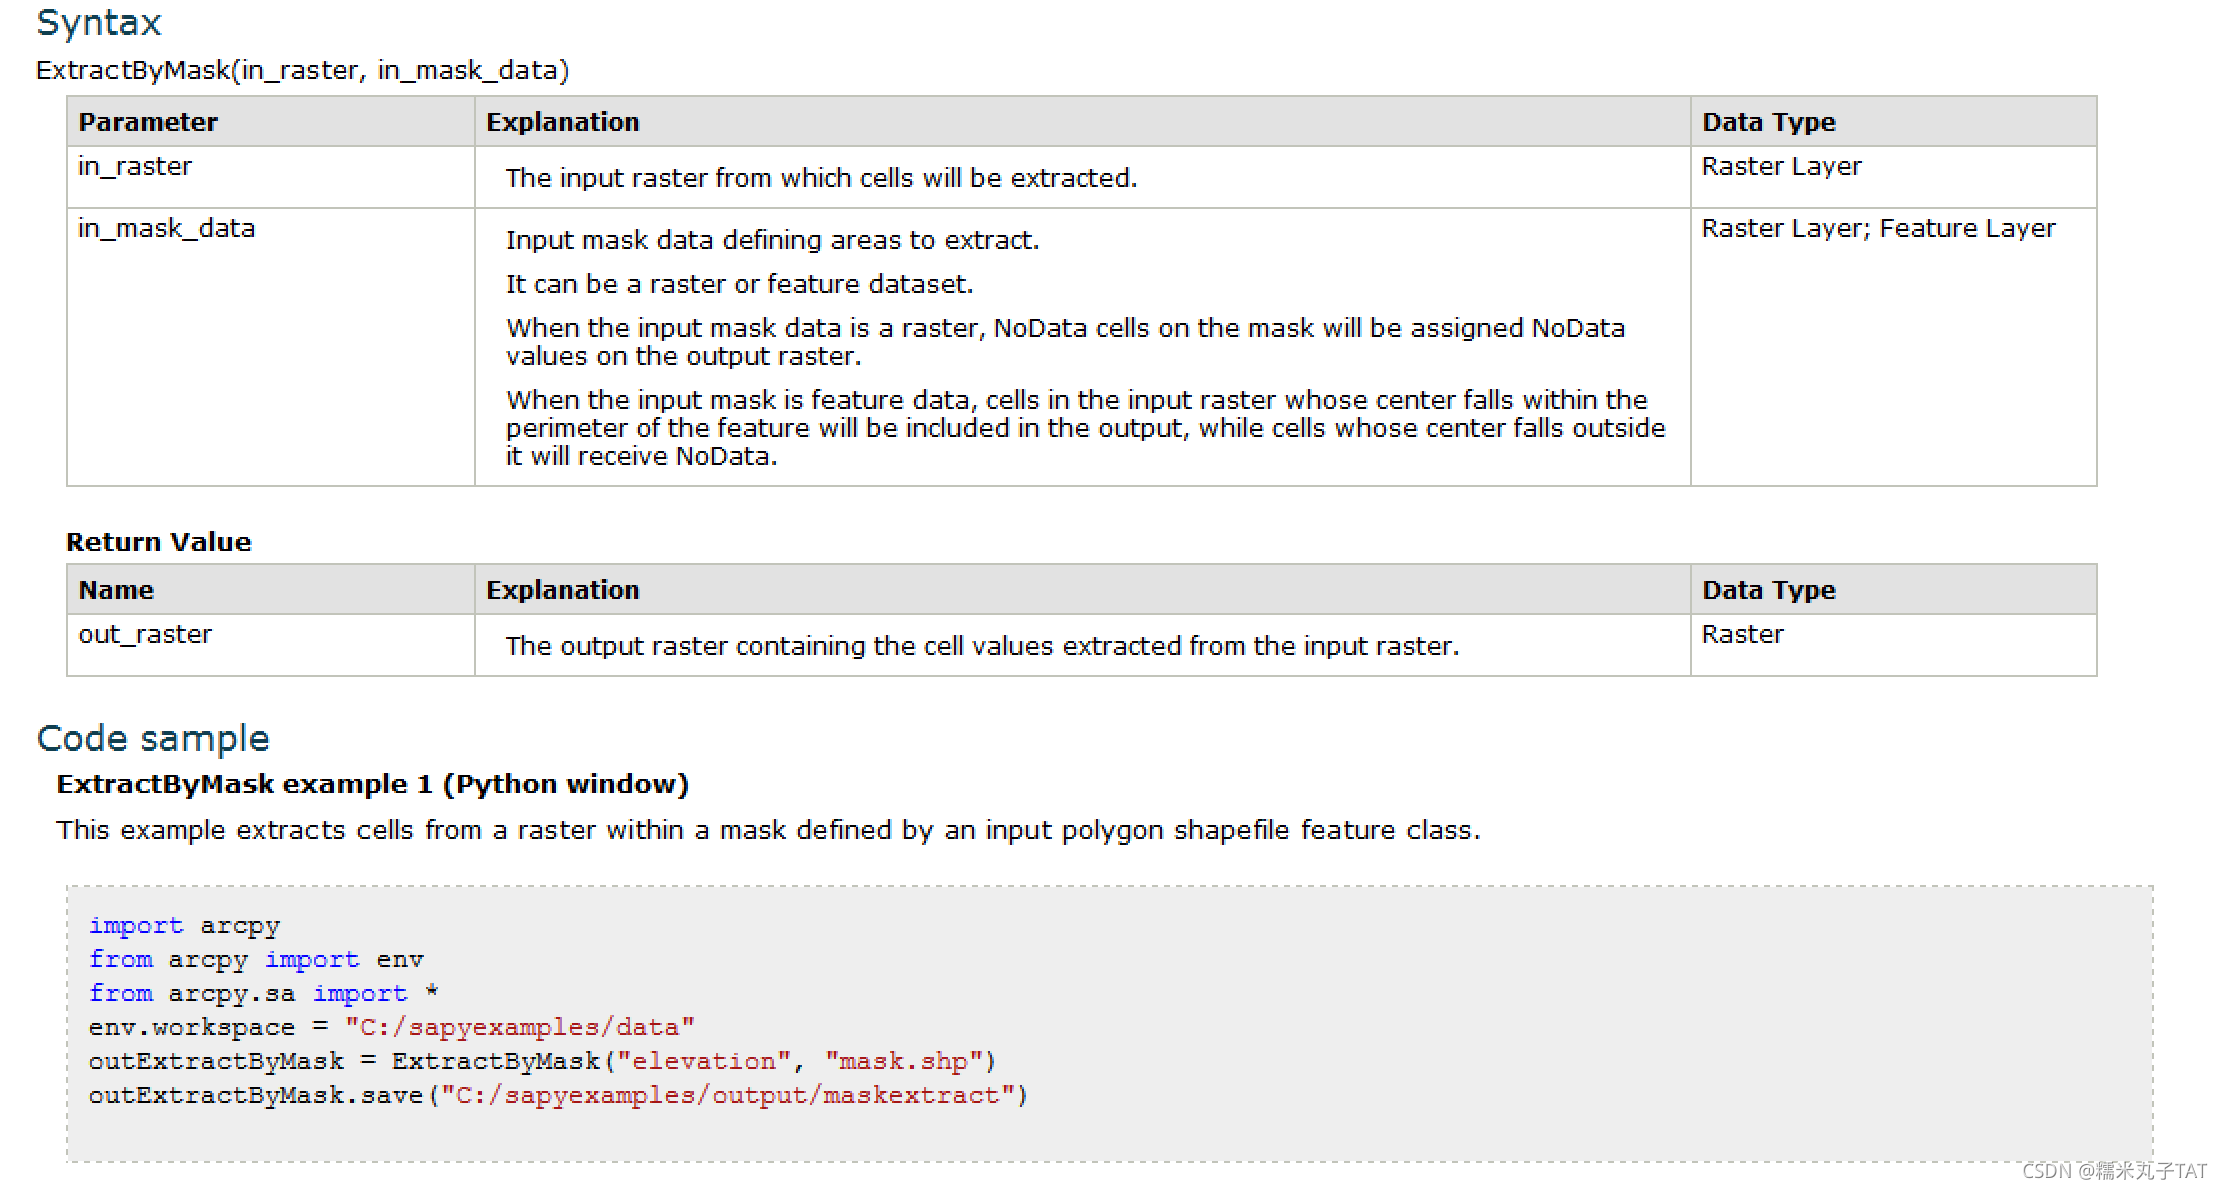The width and height of the screenshot is (2223, 1189).
Task: Click the 'from arcpy.sa import *' line
Action: point(263,994)
